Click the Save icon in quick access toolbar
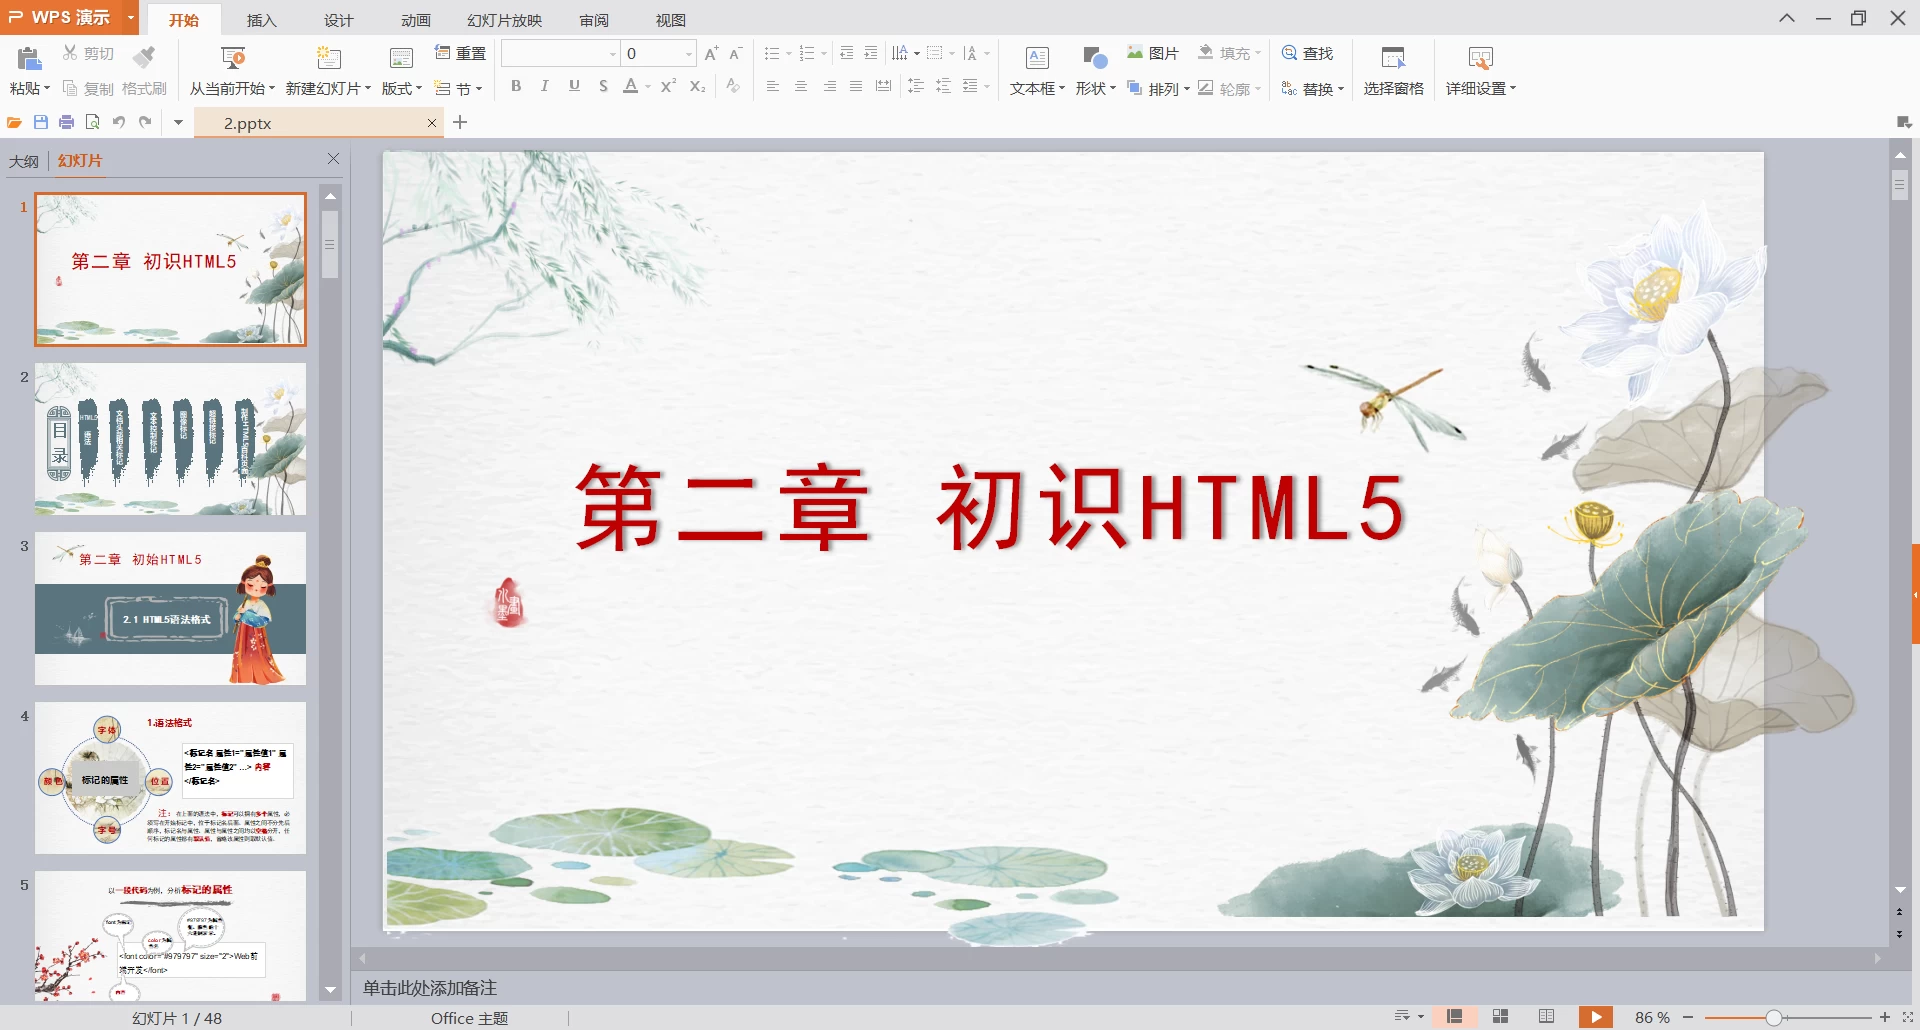1920x1030 pixels. [41, 122]
